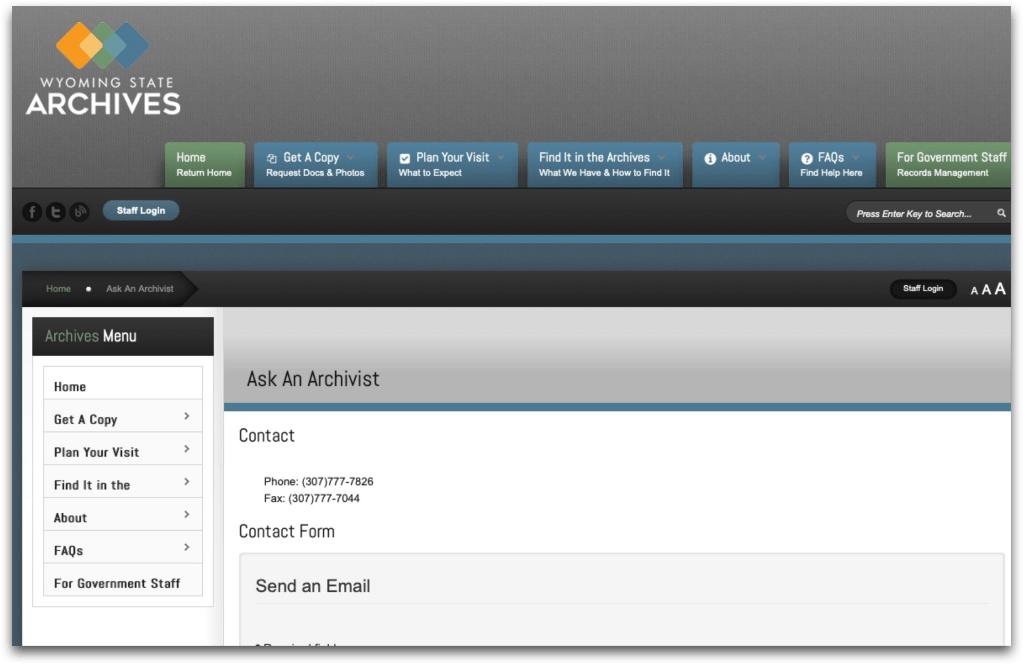Image resolution: width=1023 pixels, height=664 pixels.
Task: Open the Facebook social icon
Action: [x=32, y=211]
